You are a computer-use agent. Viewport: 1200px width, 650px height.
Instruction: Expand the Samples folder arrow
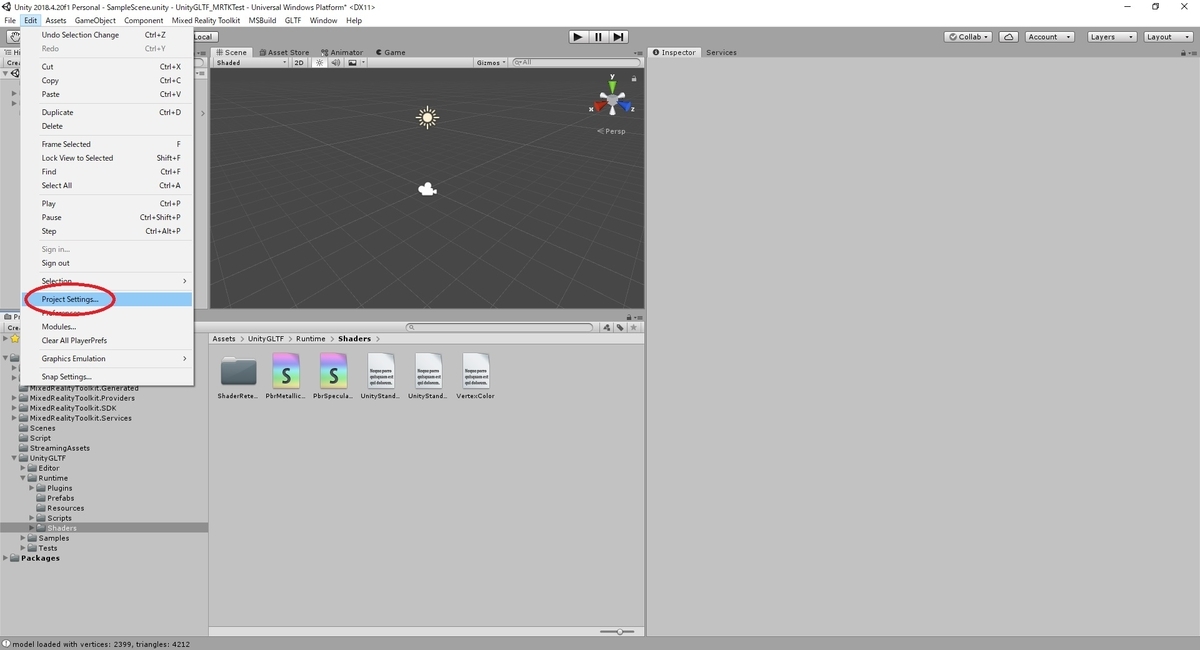coord(24,538)
